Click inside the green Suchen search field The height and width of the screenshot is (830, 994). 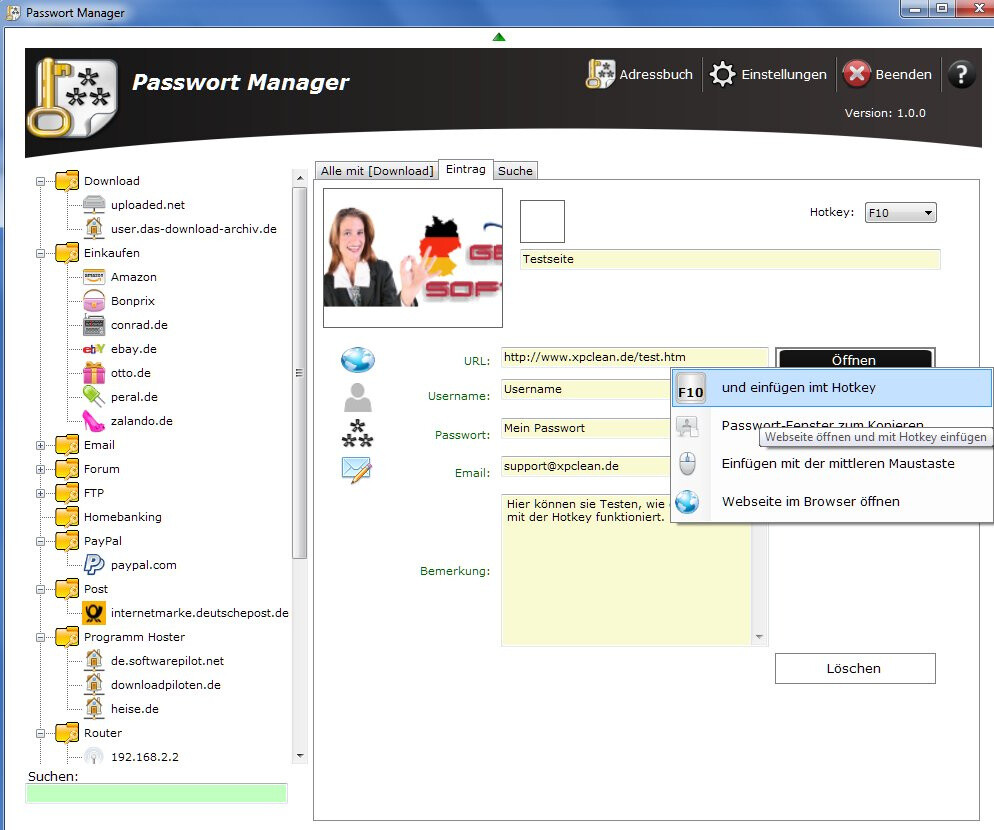pos(156,792)
